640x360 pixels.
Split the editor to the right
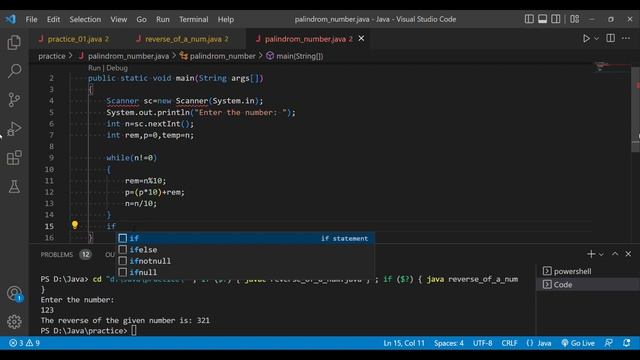tap(610, 38)
